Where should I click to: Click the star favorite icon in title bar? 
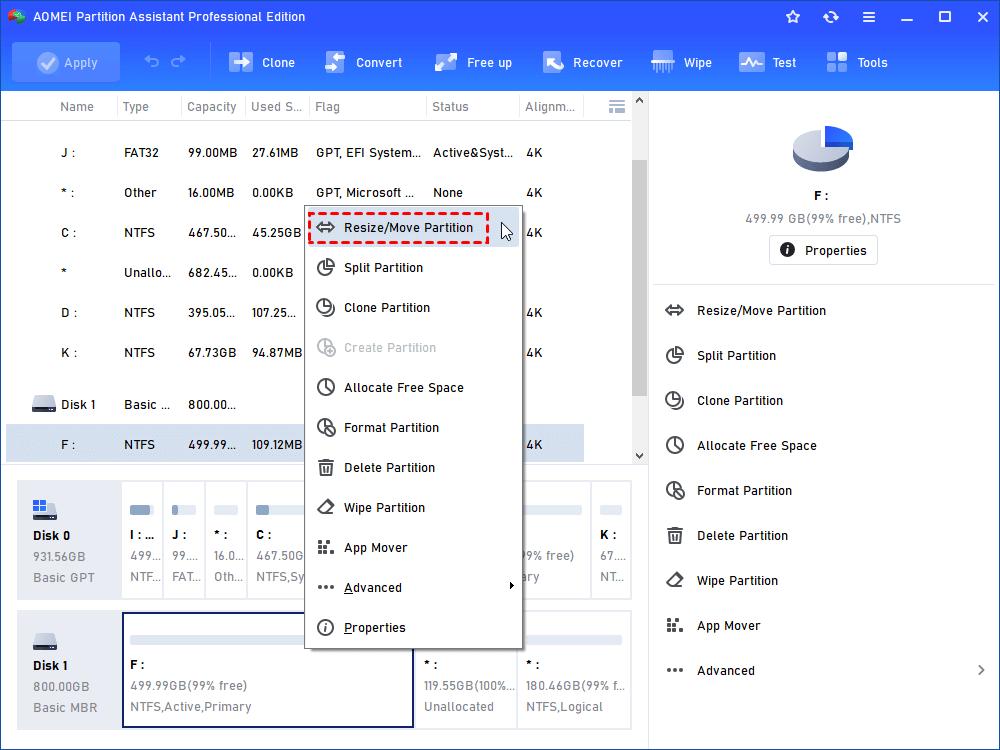point(793,17)
